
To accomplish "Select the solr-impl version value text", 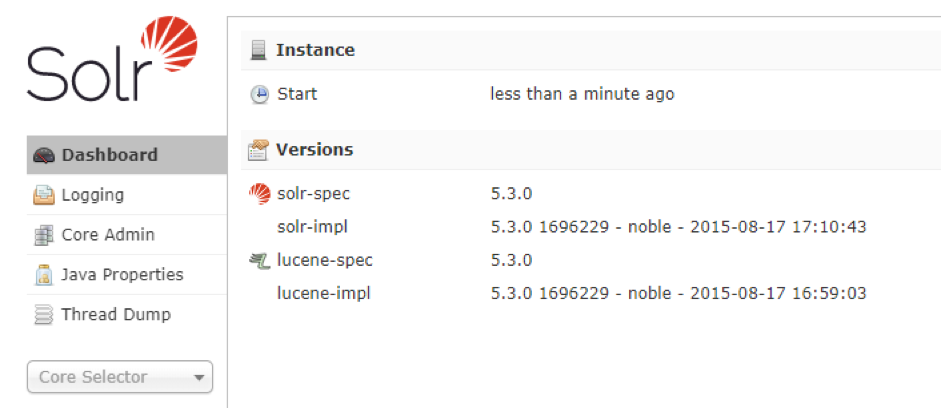I will 677,227.
